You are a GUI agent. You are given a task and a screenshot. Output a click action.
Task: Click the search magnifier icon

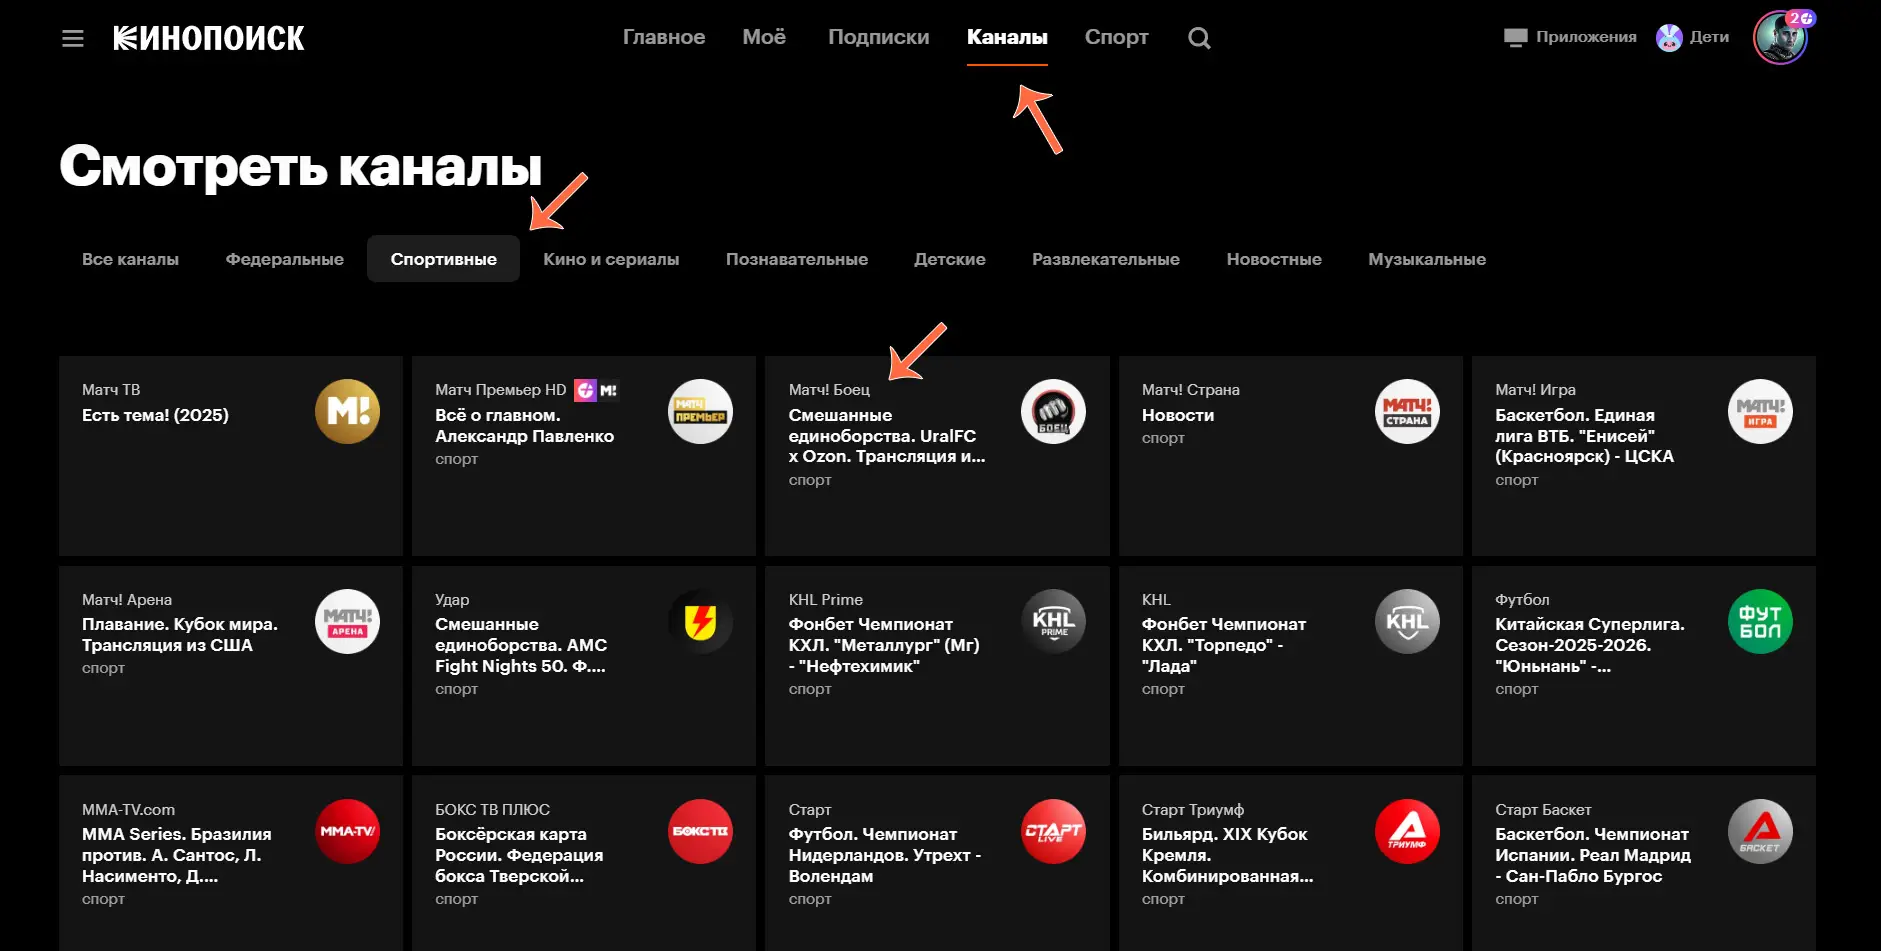pos(1199,39)
